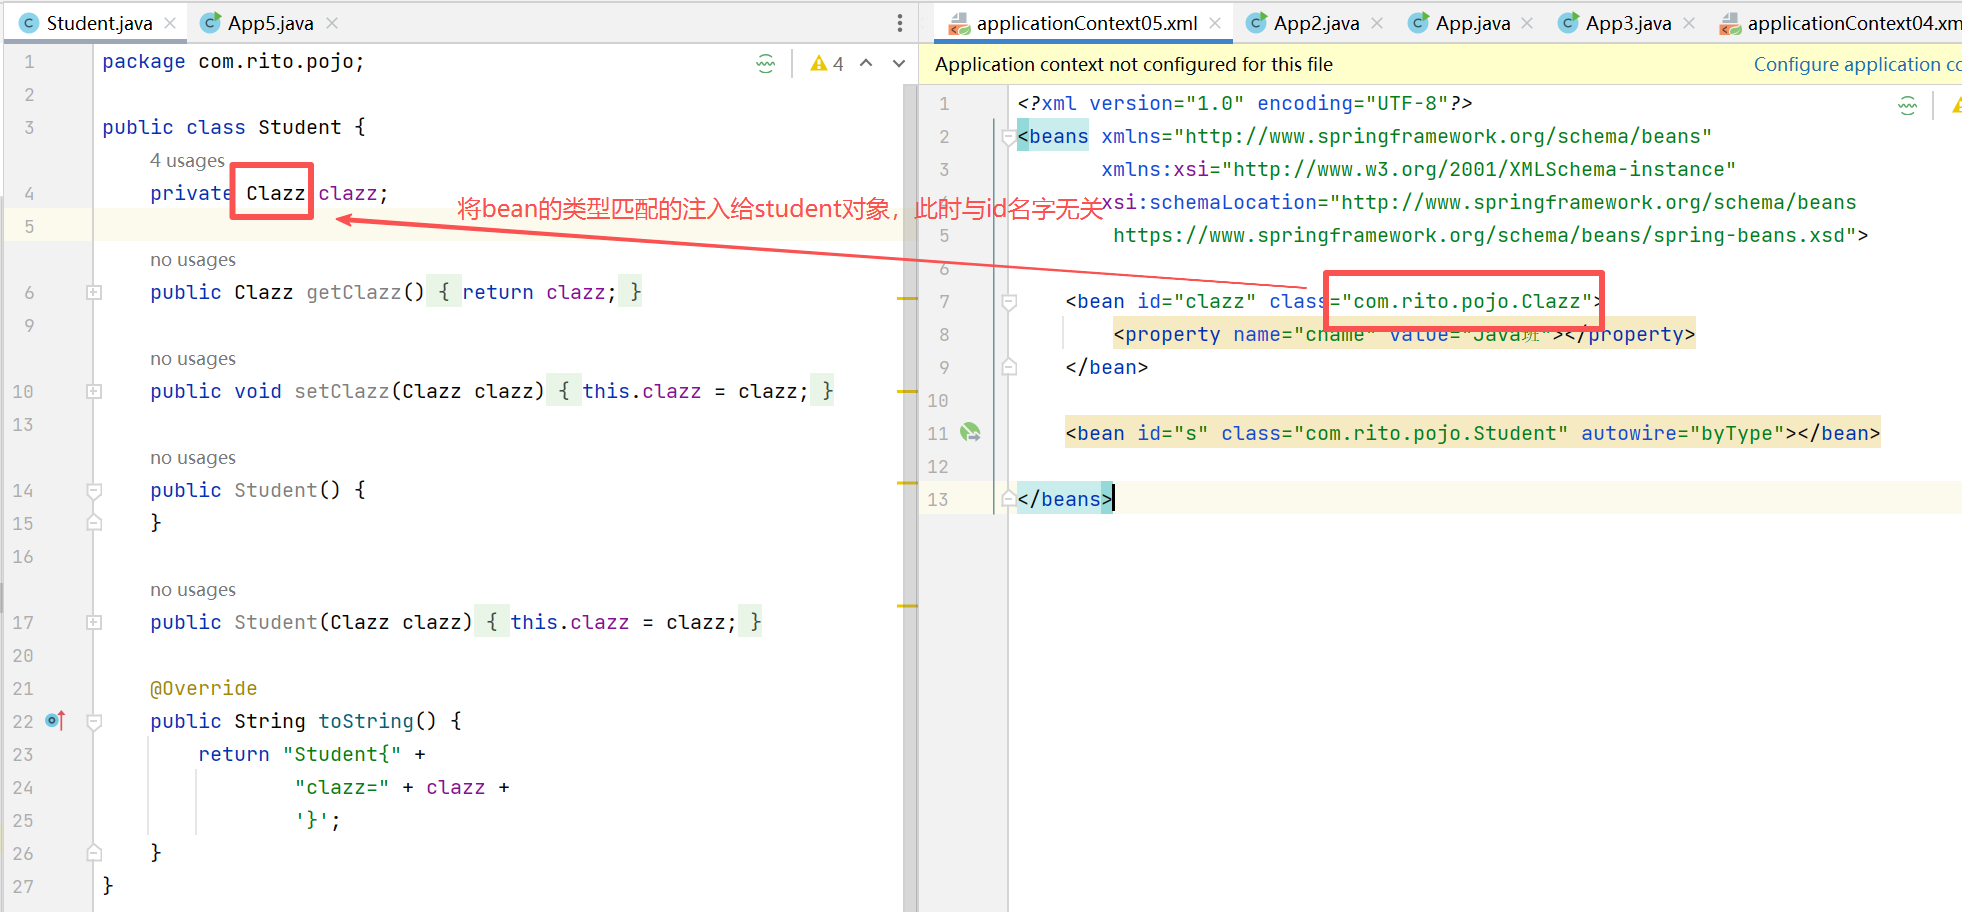Click the closing bean tag fold marker on line 9
1962x912 pixels.
tap(1009, 367)
